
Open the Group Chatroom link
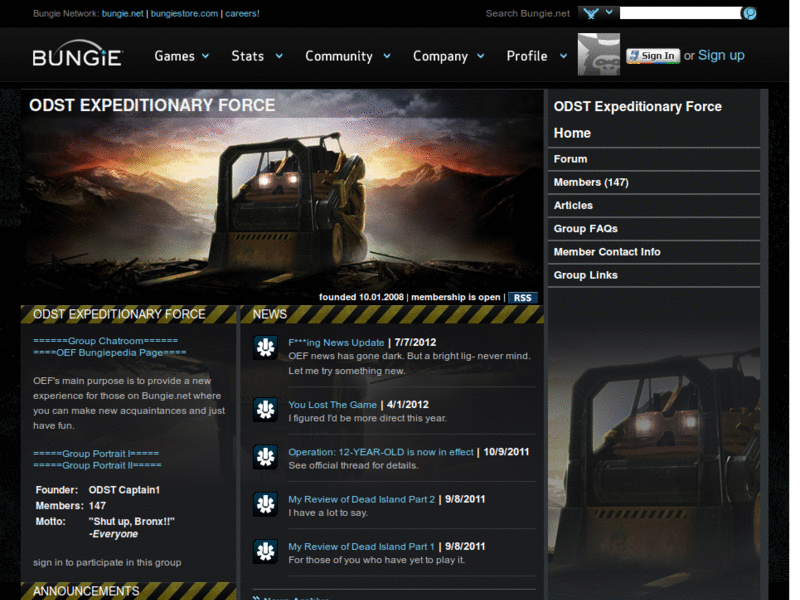point(106,341)
